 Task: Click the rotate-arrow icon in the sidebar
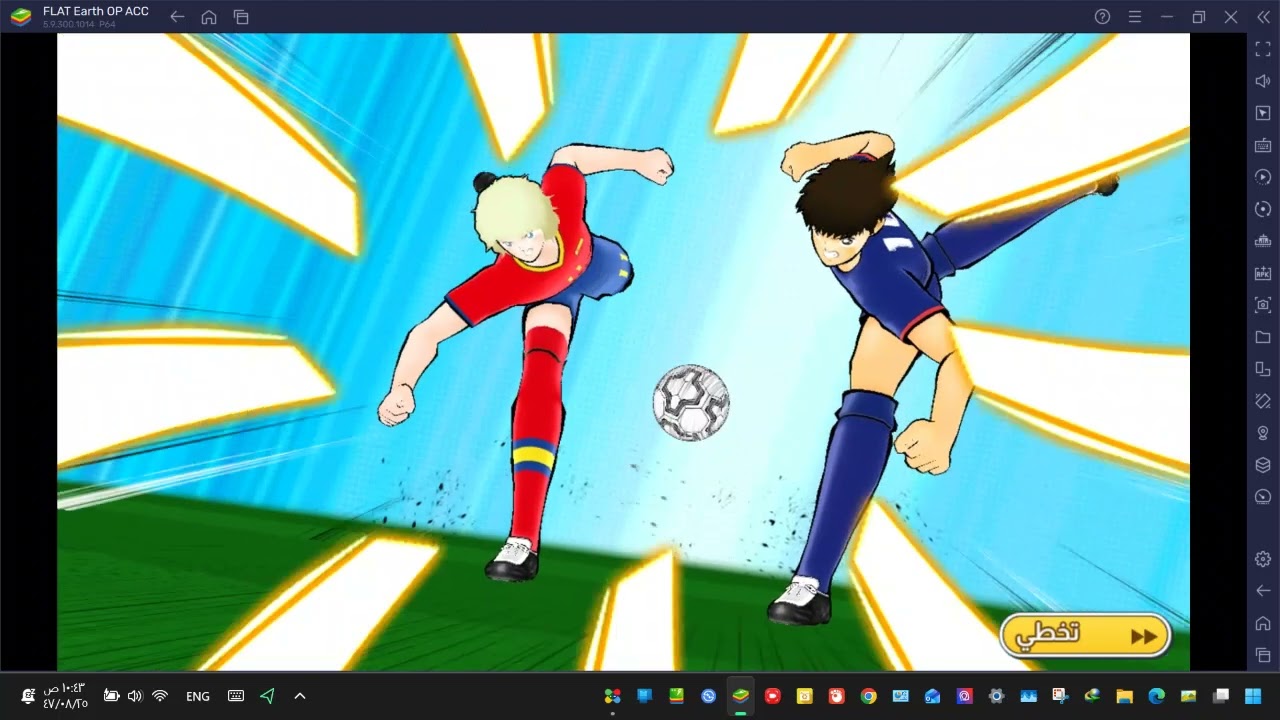(x=1263, y=208)
